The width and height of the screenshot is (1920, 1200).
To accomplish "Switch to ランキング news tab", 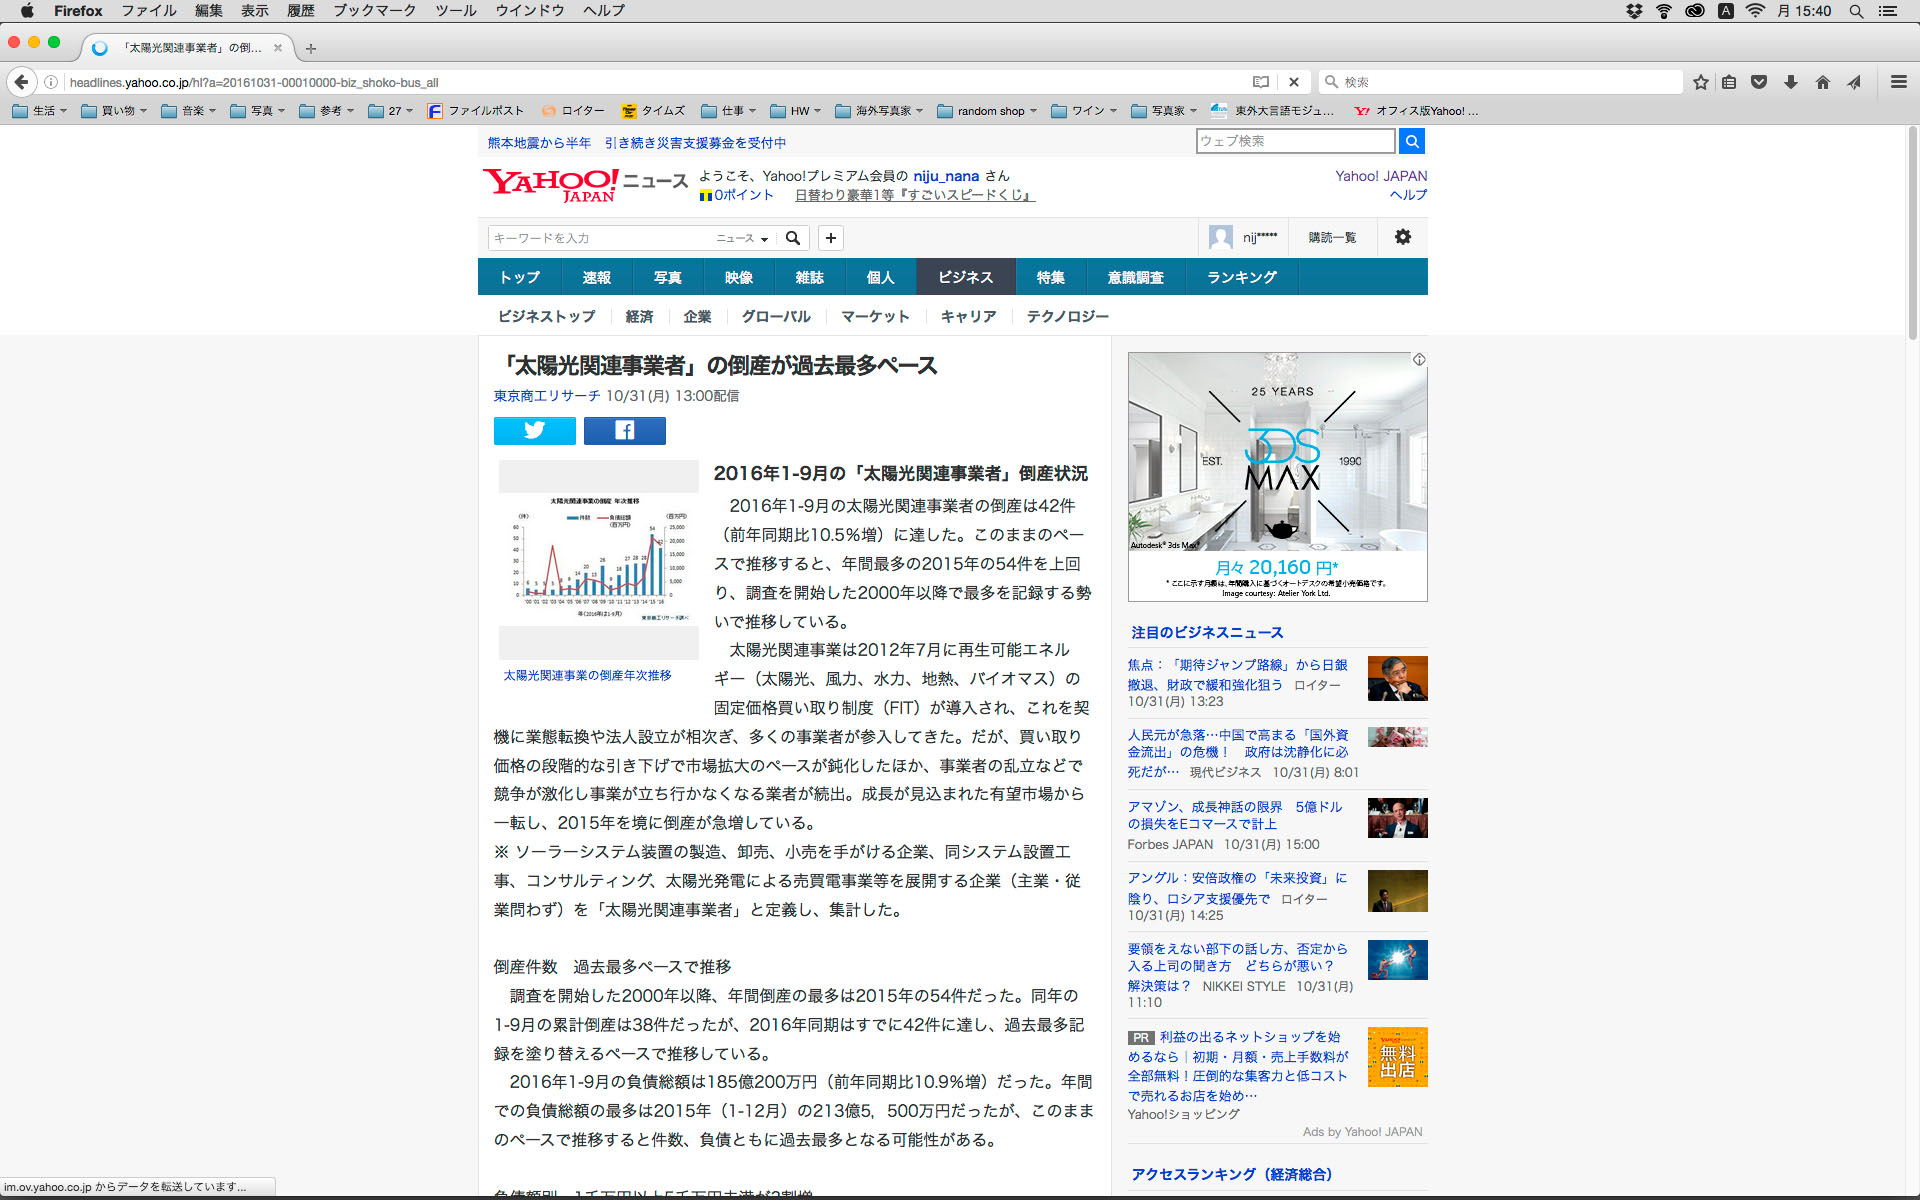I will 1241,277.
